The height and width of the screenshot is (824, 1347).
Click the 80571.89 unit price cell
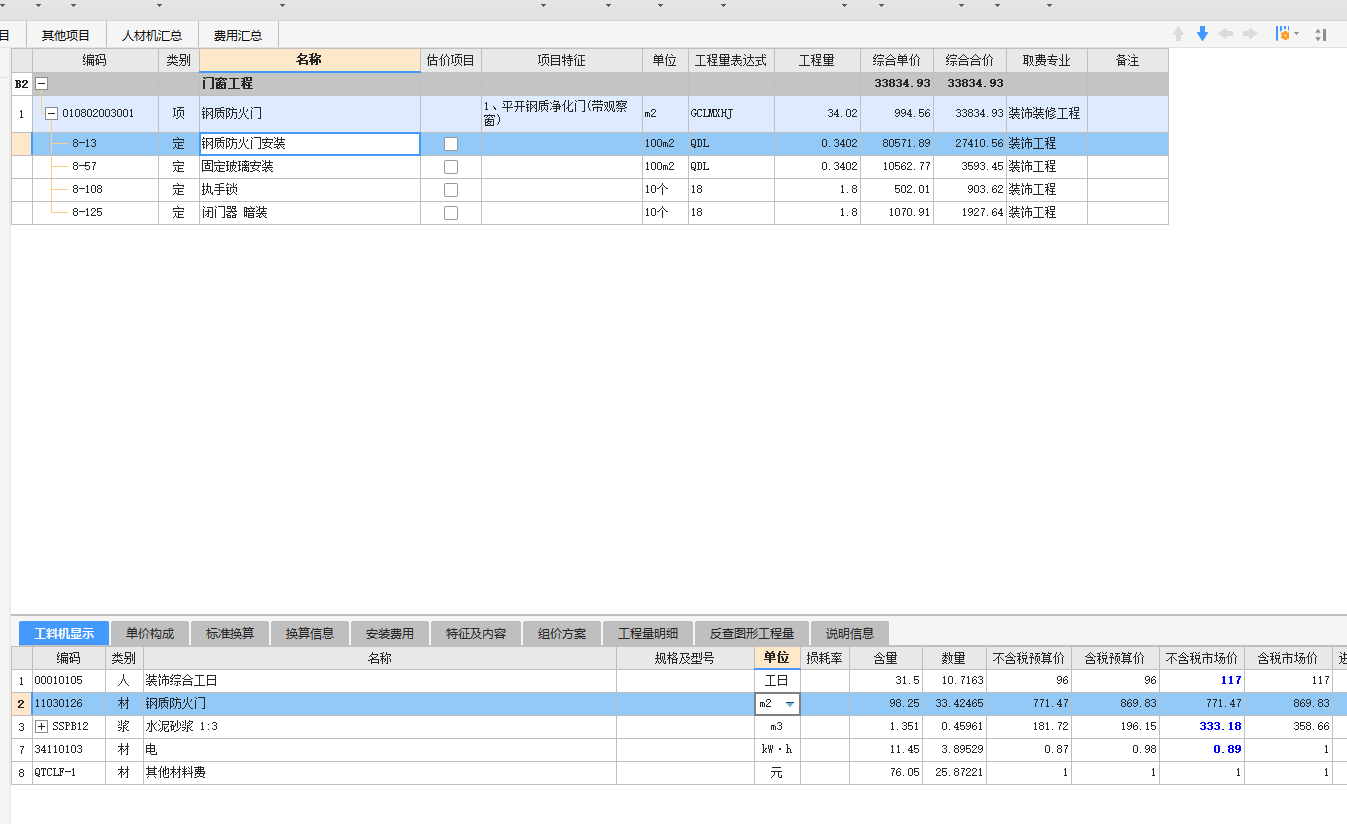point(897,144)
